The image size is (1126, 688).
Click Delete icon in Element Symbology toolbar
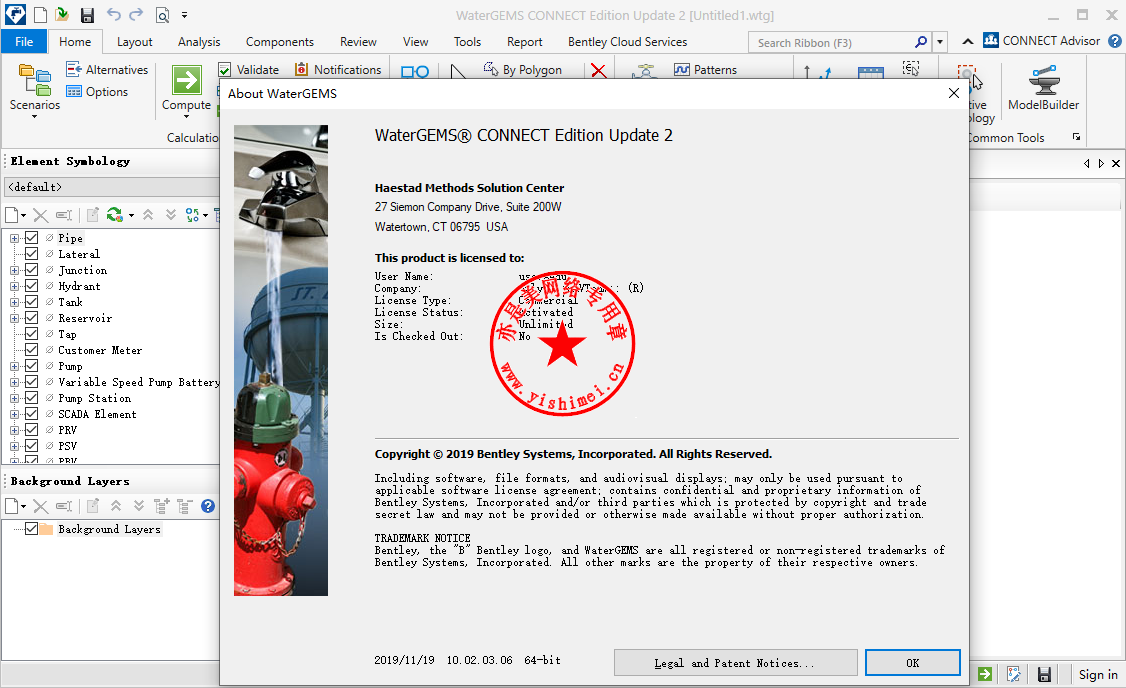click(41, 215)
